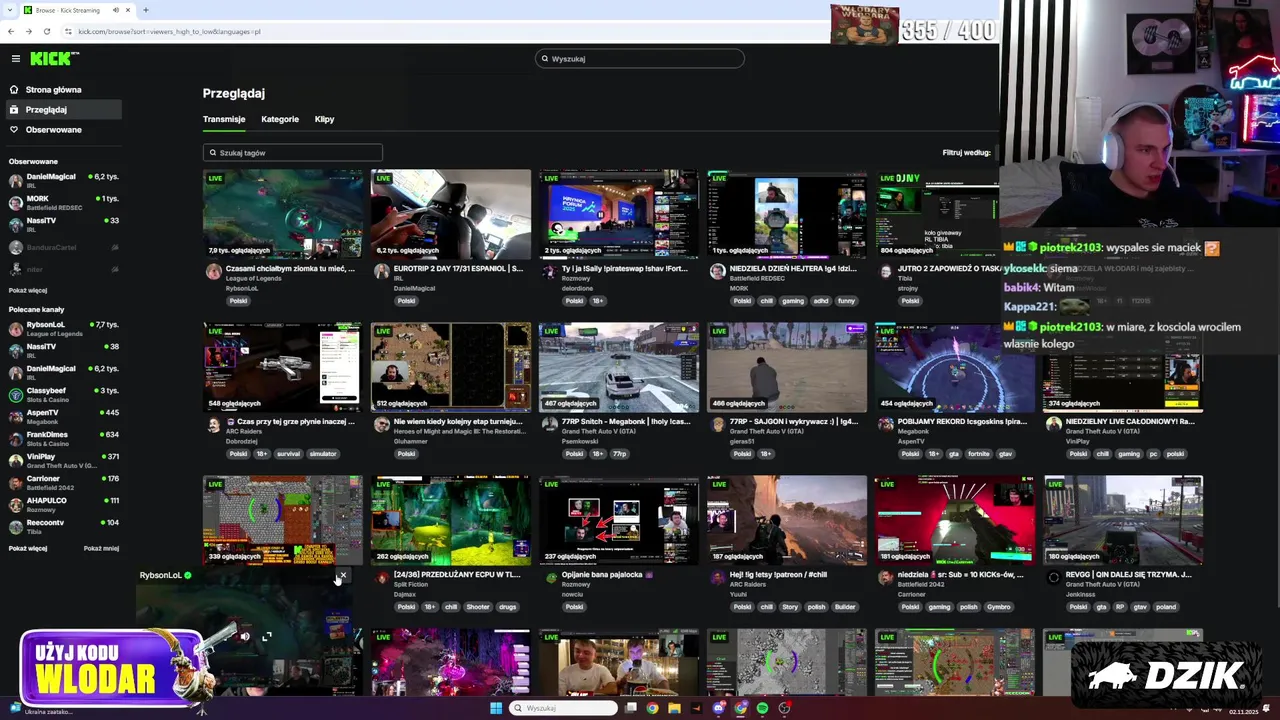Open the NIEDZIELA DZIEŃ HEJTERA stream thumbnail

[x=787, y=214]
